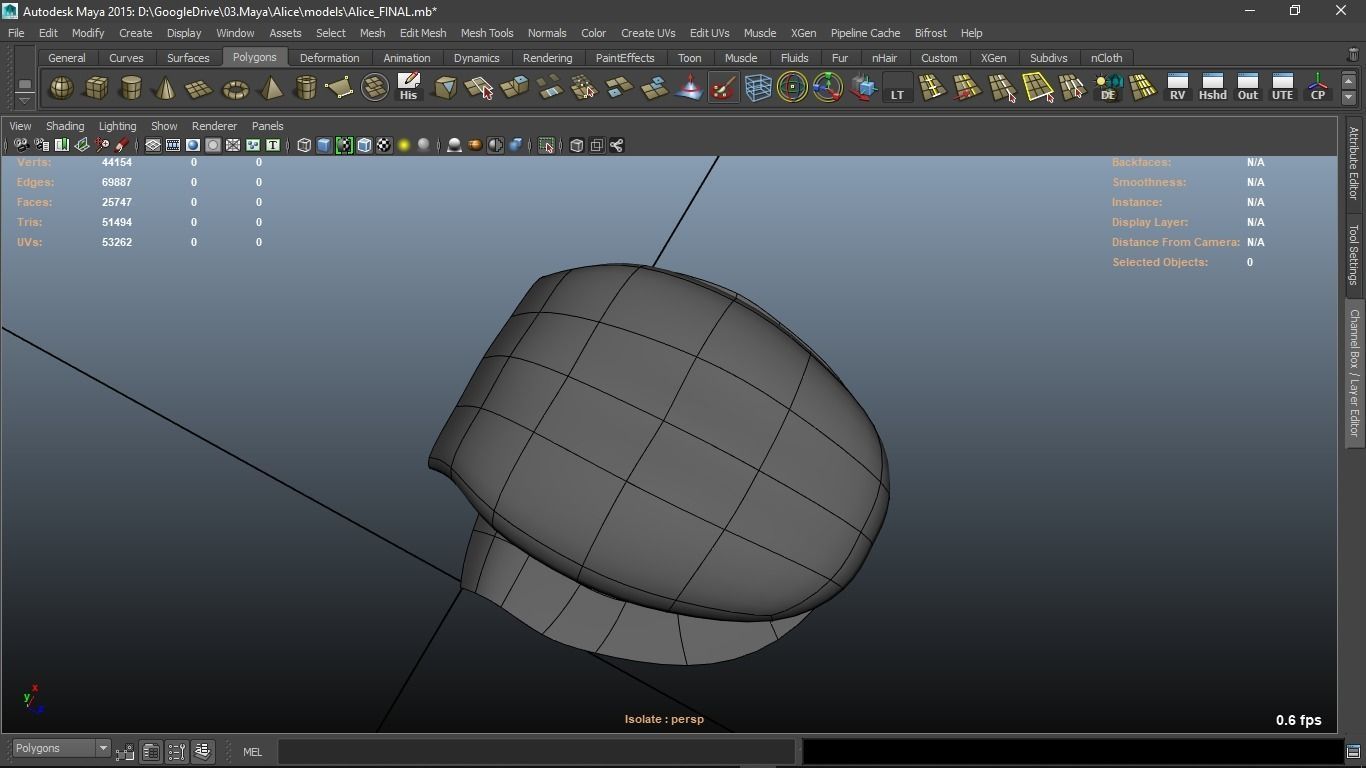The width and height of the screenshot is (1366, 768).
Task: Click the Faces count value 25747
Action: tap(116, 202)
